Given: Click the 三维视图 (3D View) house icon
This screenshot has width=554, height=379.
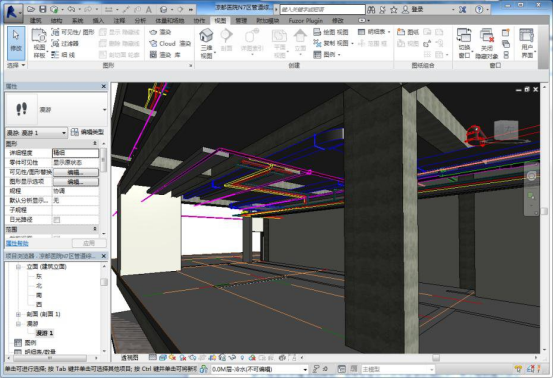Looking at the screenshot, I should tap(206, 43).
